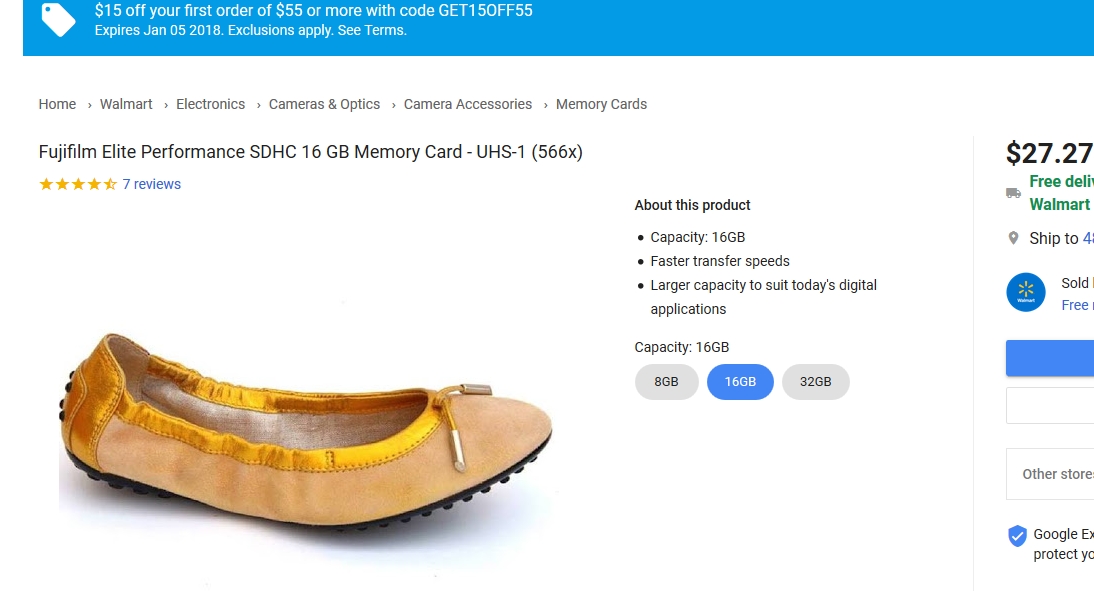Select the 16GB capacity option
This screenshot has width=1094, height=591.
click(x=740, y=382)
